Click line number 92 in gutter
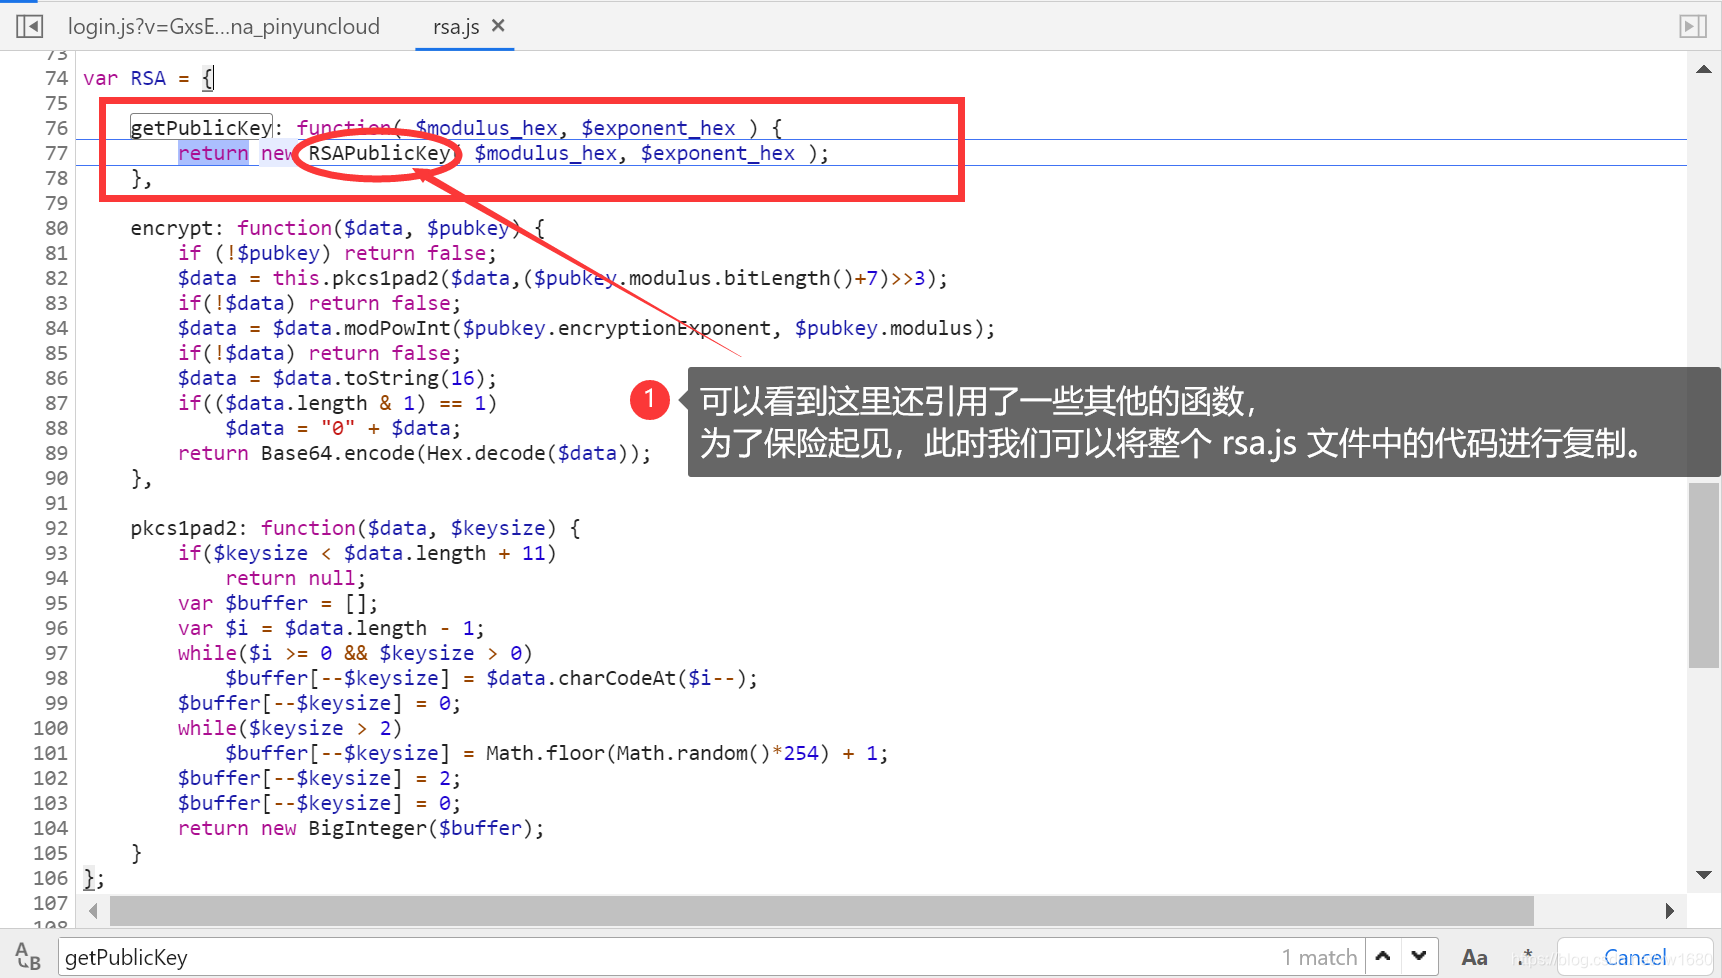1722x978 pixels. (x=56, y=528)
